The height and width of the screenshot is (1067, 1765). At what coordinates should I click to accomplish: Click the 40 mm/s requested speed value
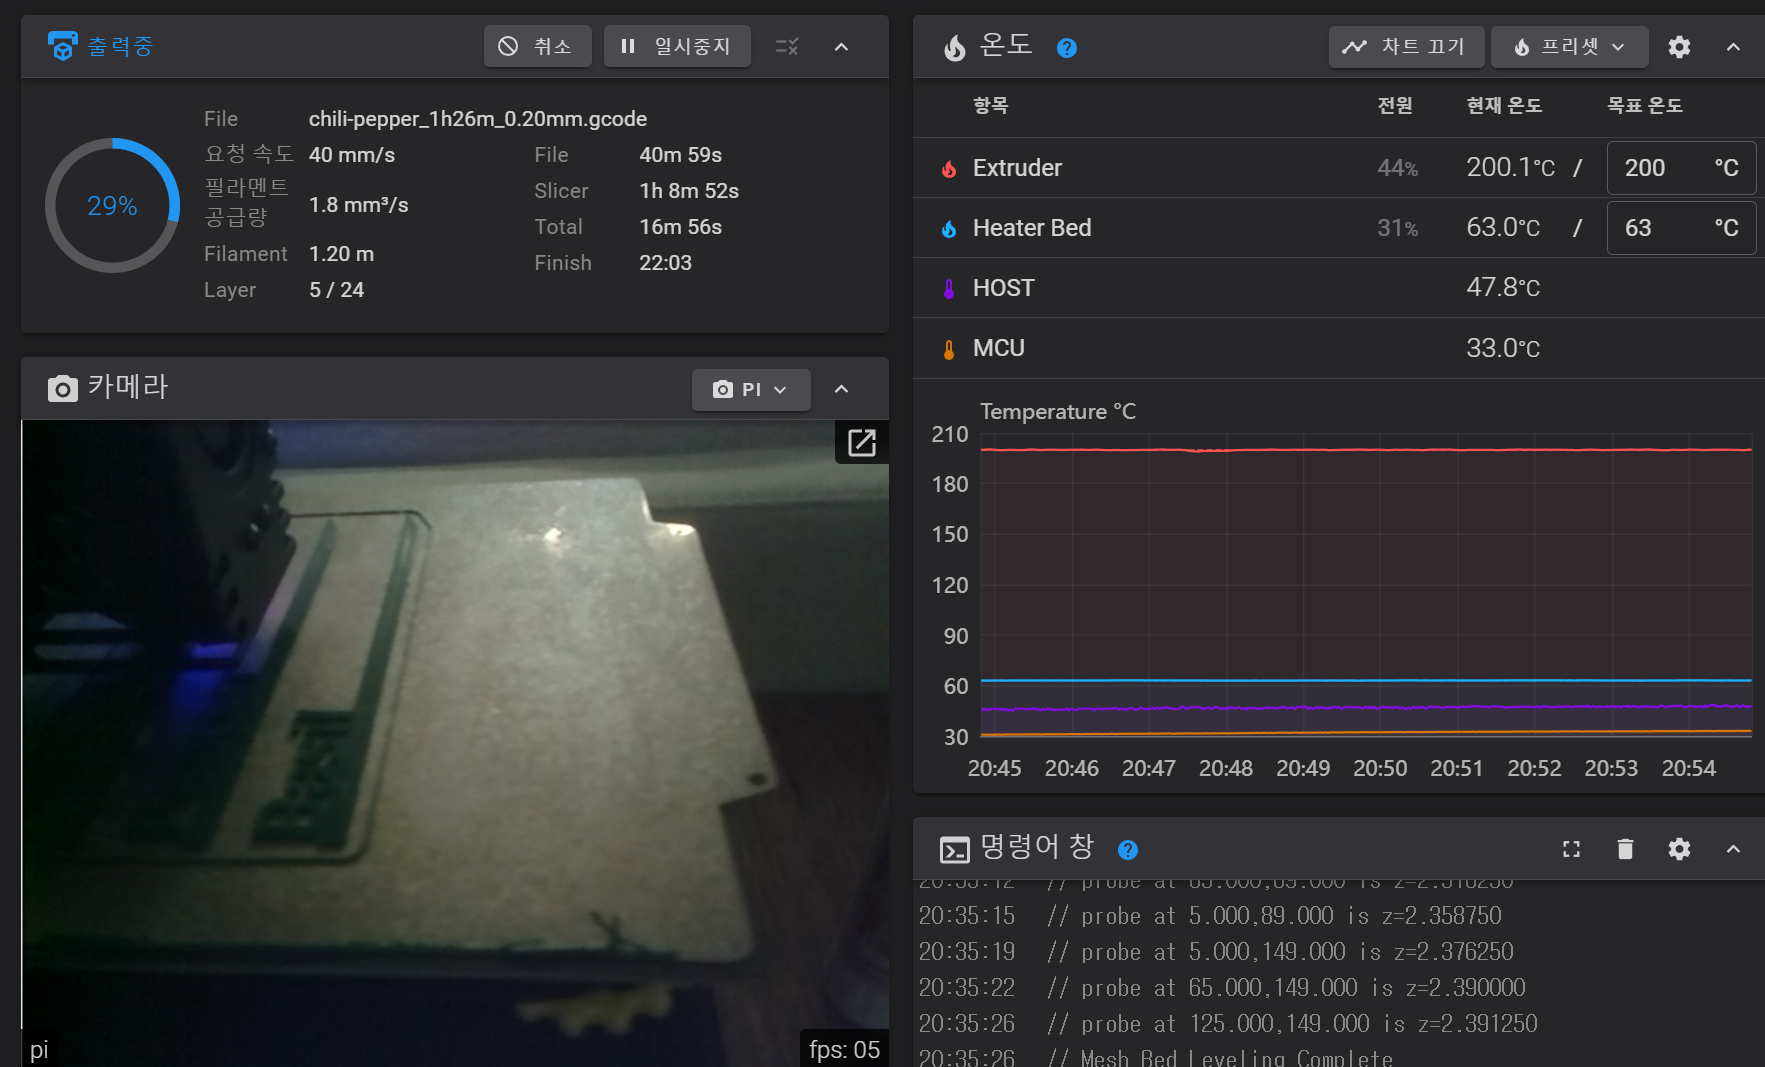[351, 155]
